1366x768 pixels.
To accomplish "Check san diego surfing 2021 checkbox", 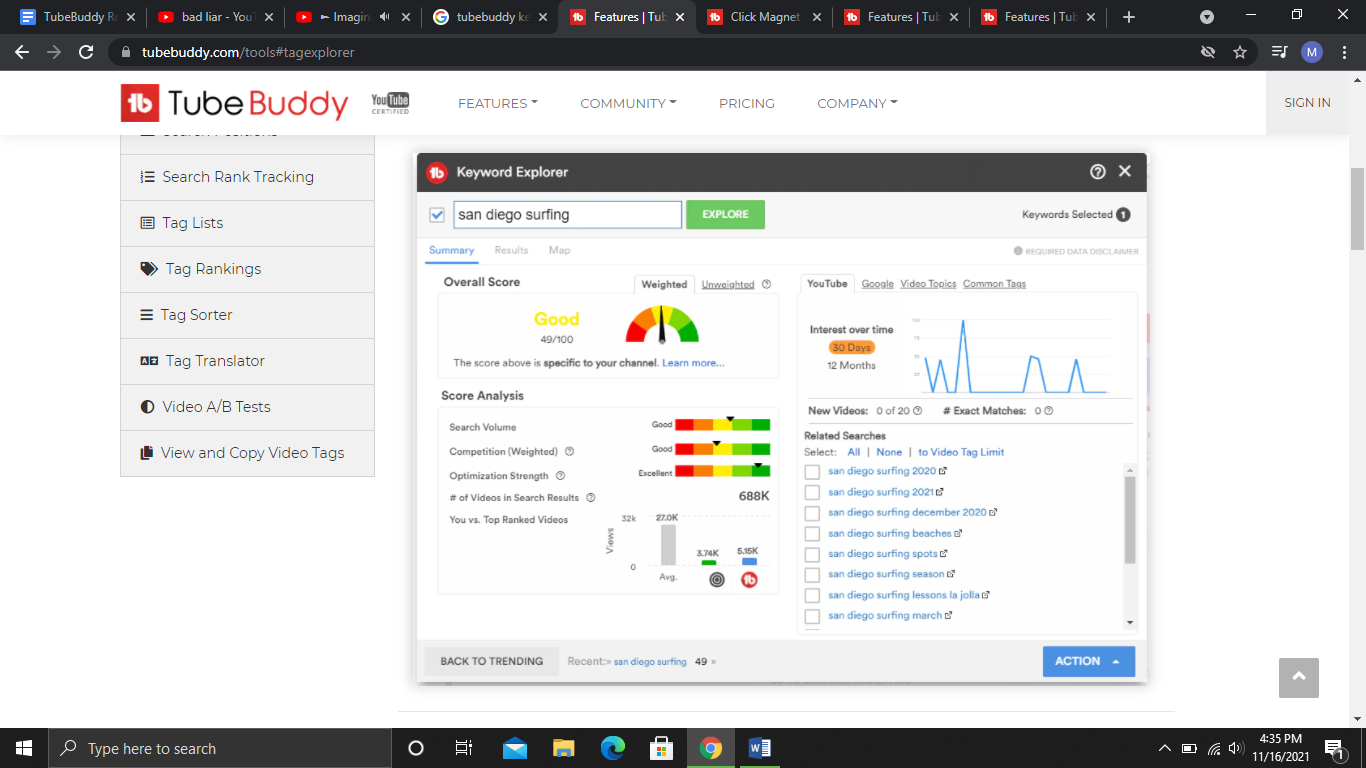I will (x=812, y=492).
